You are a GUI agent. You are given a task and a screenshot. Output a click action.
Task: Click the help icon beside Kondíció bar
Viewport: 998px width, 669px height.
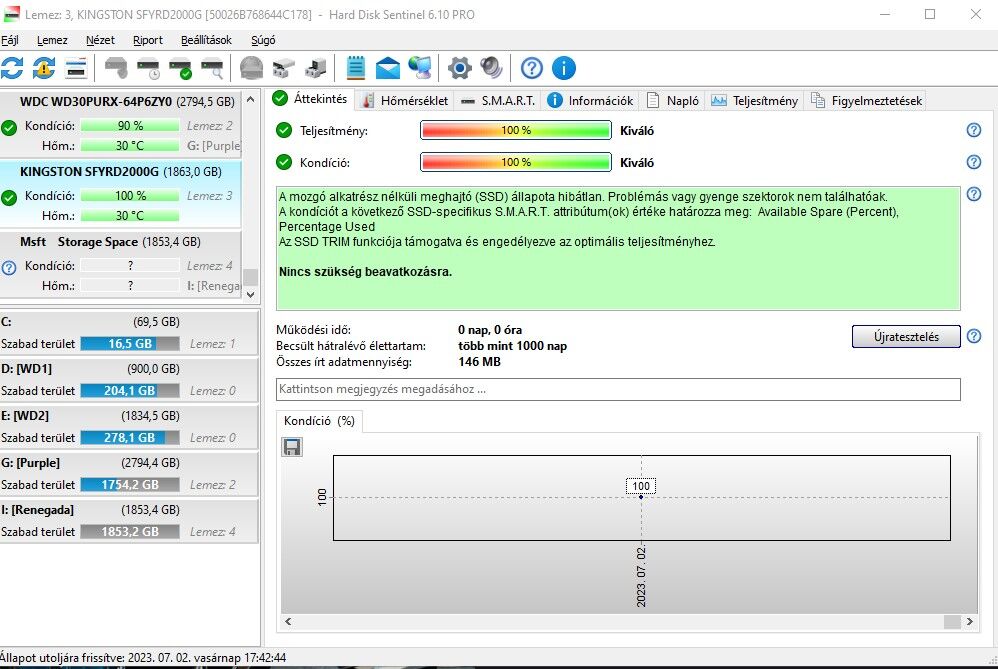(x=974, y=162)
